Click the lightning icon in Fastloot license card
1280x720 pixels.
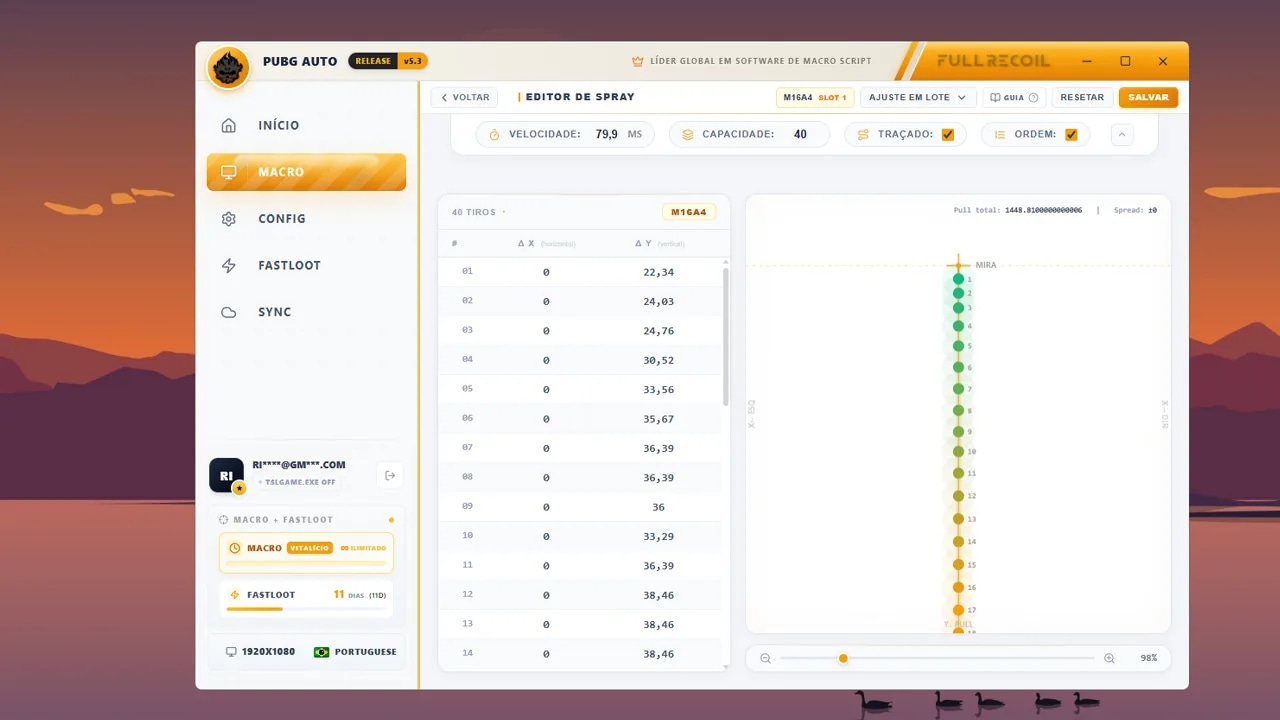coord(235,594)
